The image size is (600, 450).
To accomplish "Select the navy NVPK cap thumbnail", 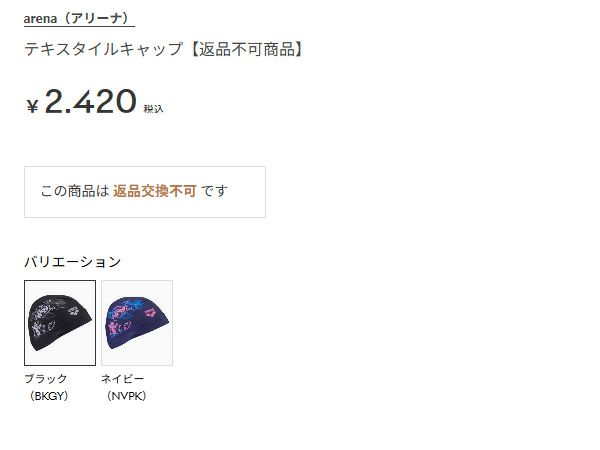I will [x=137, y=323].
